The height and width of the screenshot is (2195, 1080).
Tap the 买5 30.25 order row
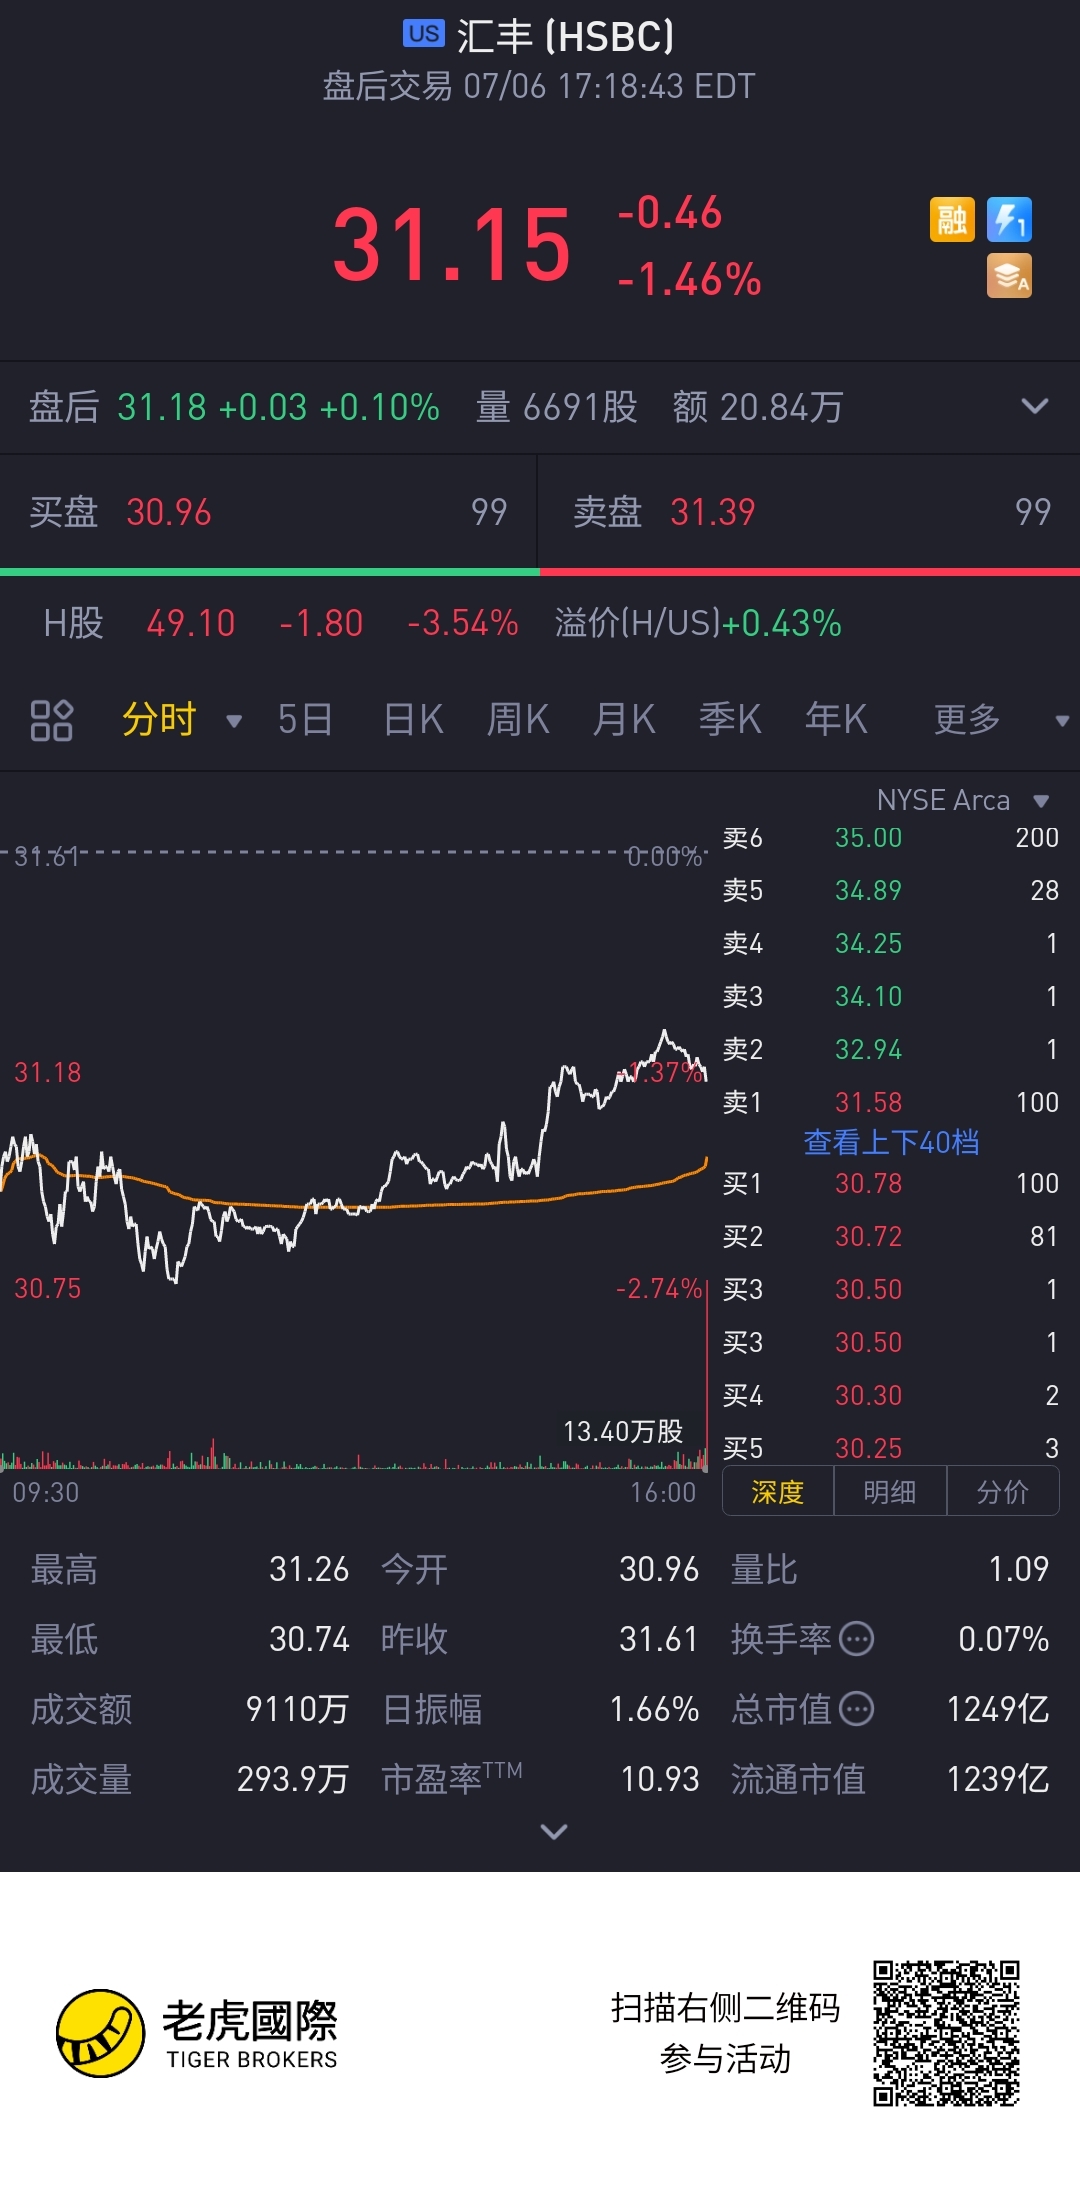(x=890, y=1449)
